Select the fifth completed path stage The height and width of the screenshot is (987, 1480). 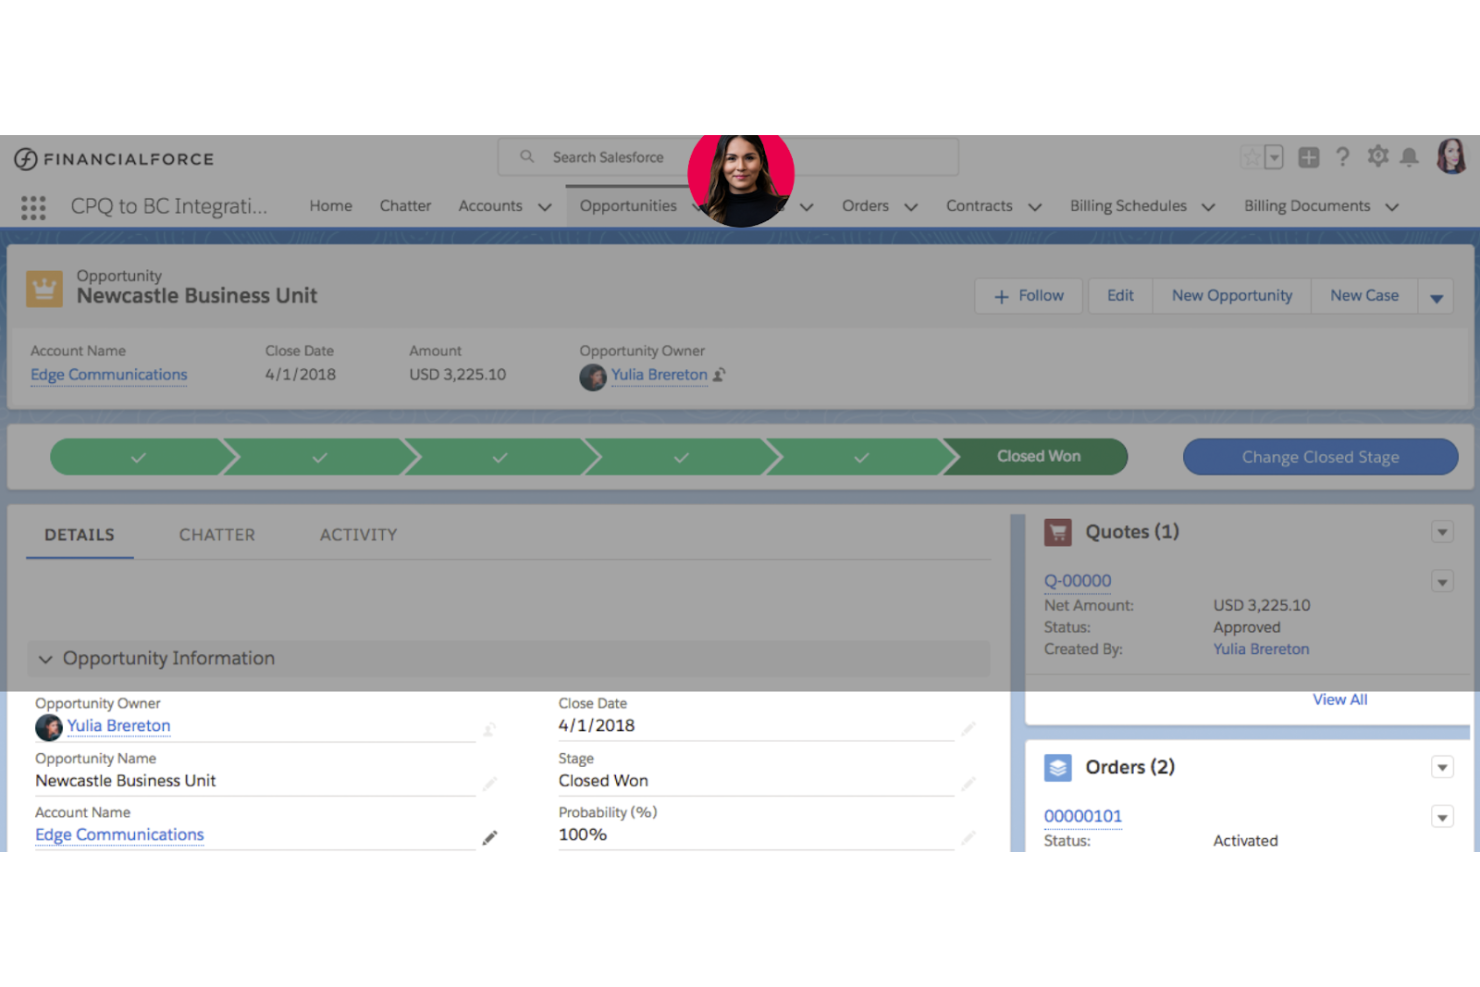pyautogui.click(x=861, y=457)
